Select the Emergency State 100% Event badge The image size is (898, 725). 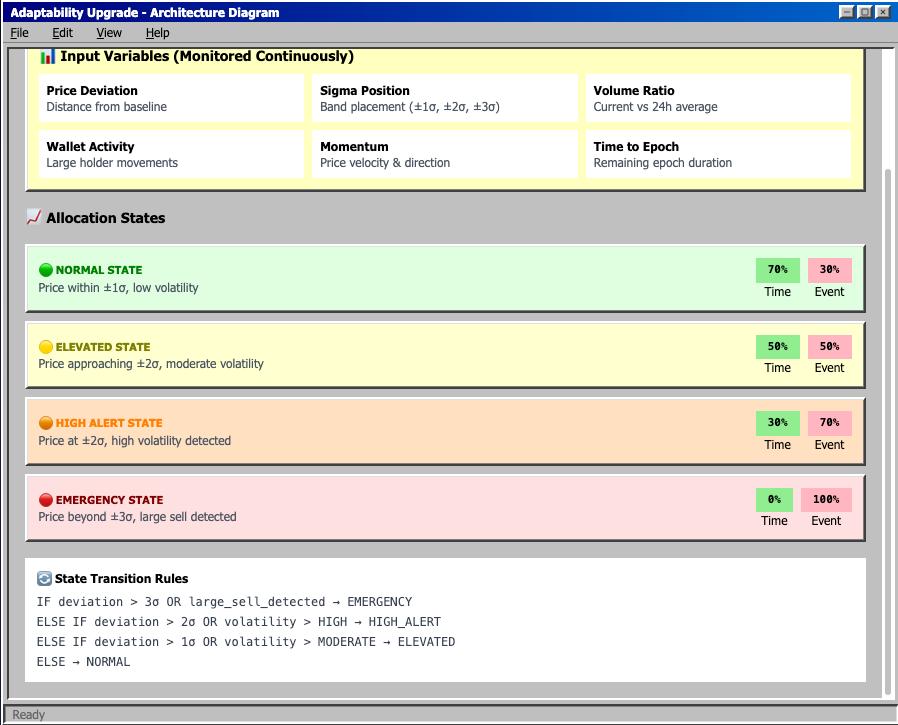[x=826, y=499]
